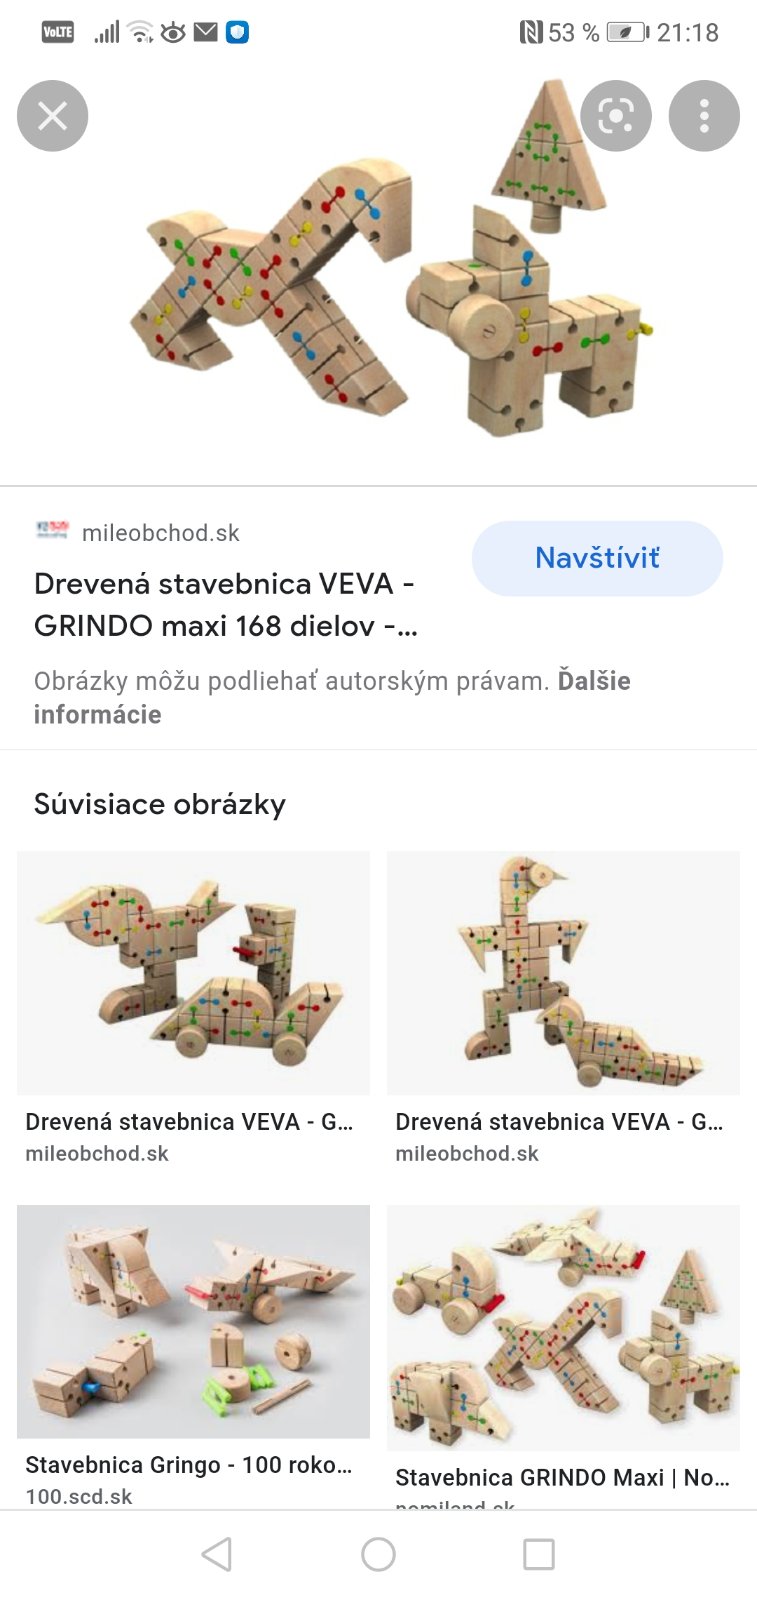Open Google Lens image search
Screen dimensions: 757x1600
[x=616, y=116]
